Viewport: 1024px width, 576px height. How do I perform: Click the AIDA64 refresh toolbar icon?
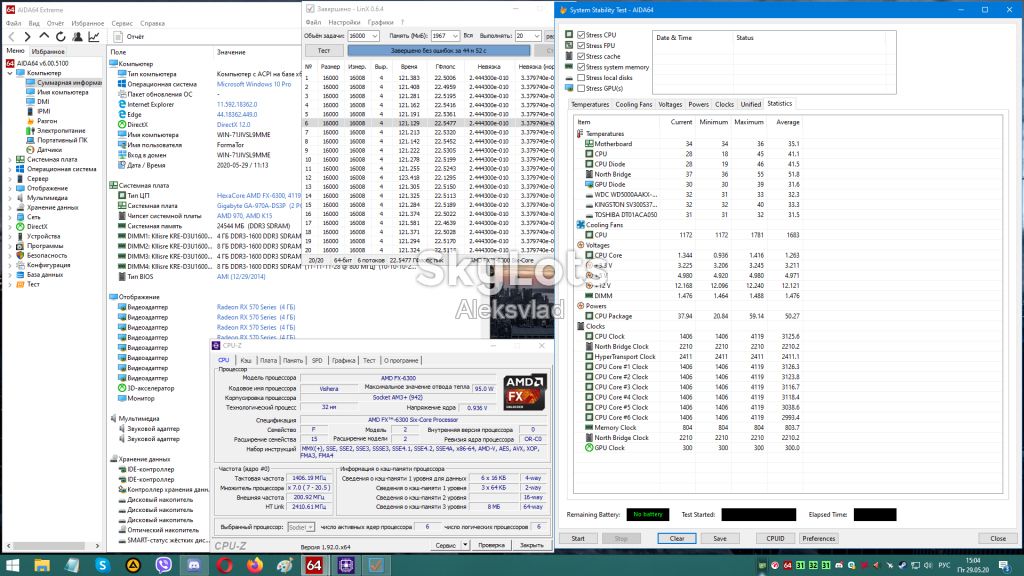61,37
